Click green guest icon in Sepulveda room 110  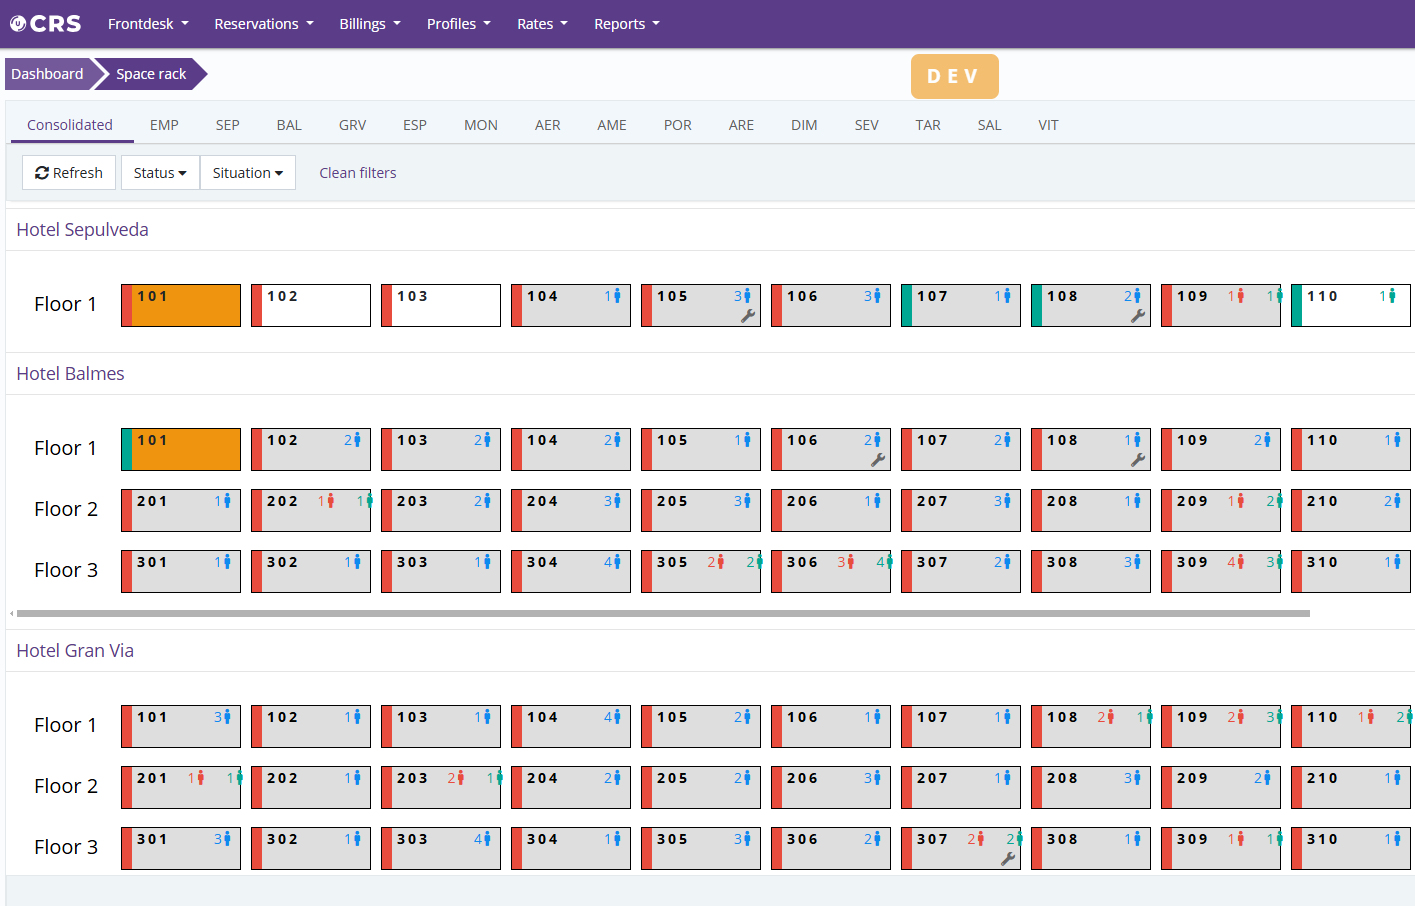(1391, 296)
